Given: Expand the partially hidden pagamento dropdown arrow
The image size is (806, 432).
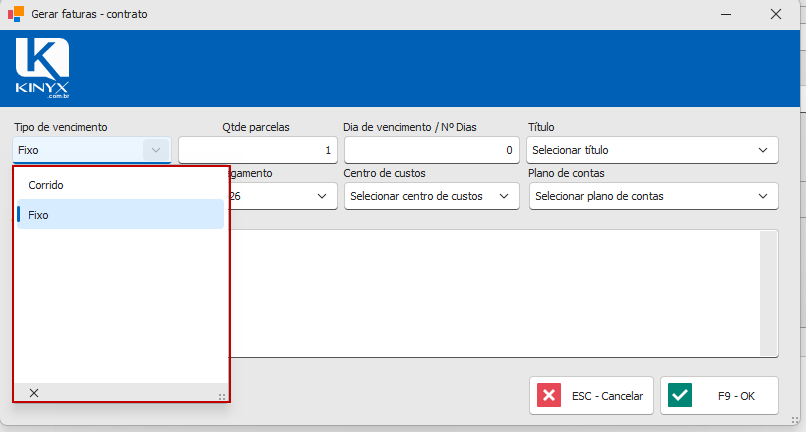Looking at the screenshot, I should tap(322, 196).
